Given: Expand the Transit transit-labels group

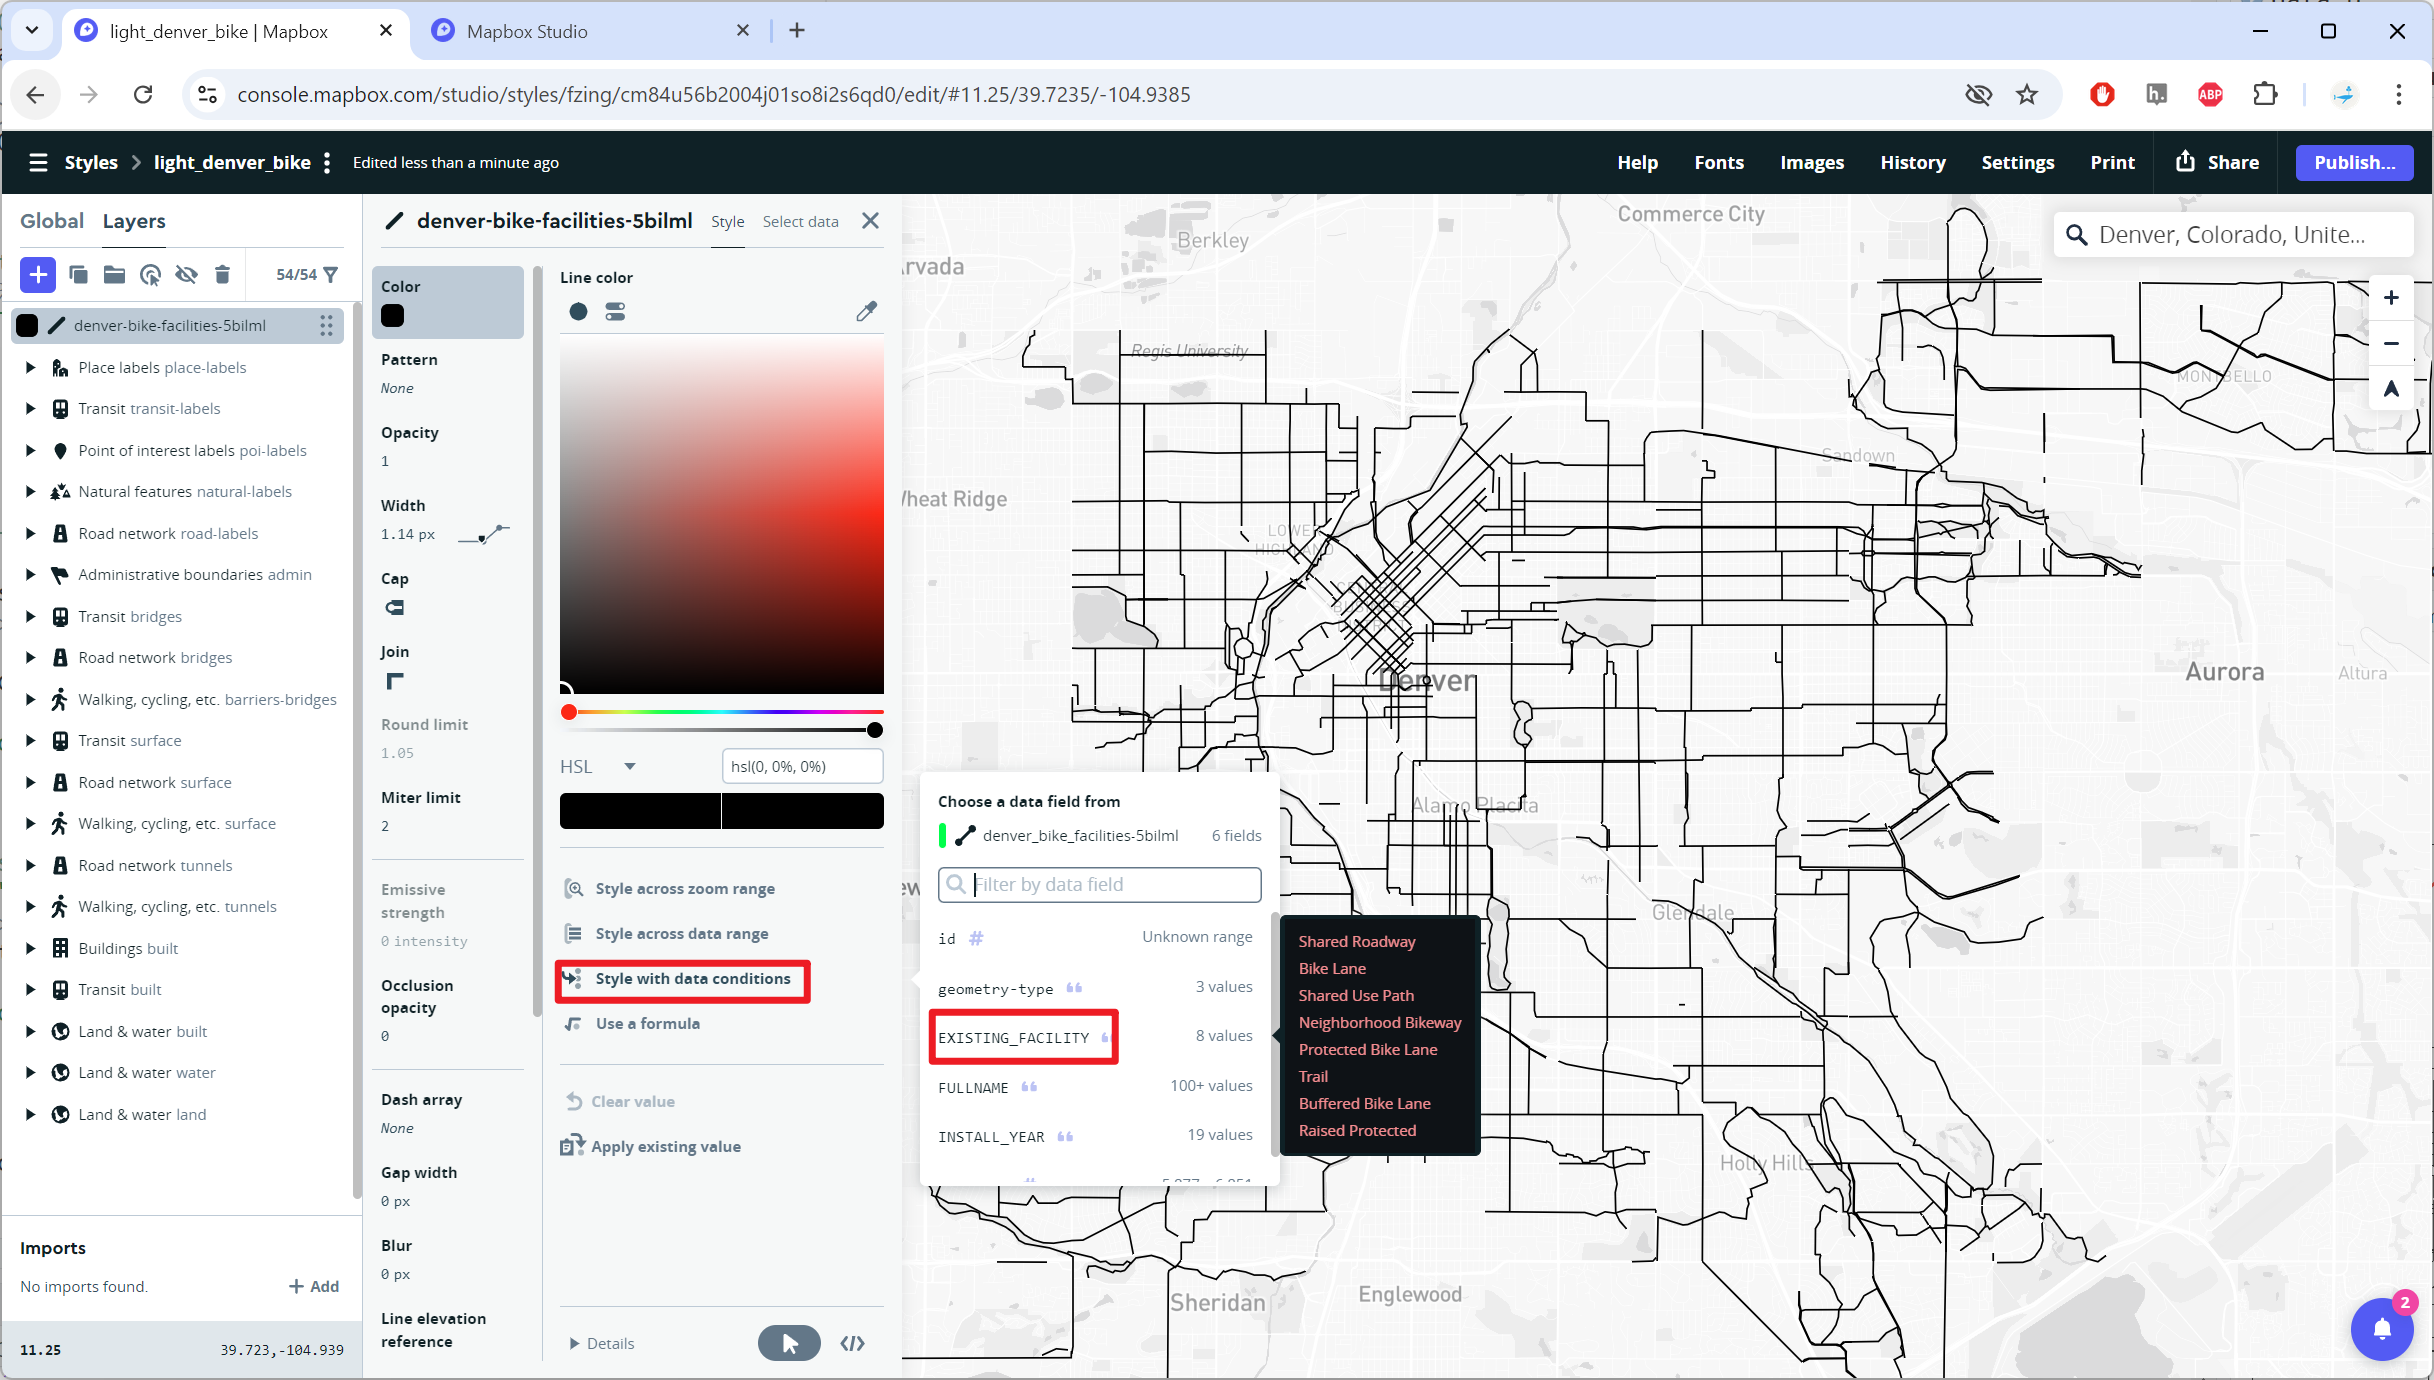Looking at the screenshot, I should tap(30, 408).
